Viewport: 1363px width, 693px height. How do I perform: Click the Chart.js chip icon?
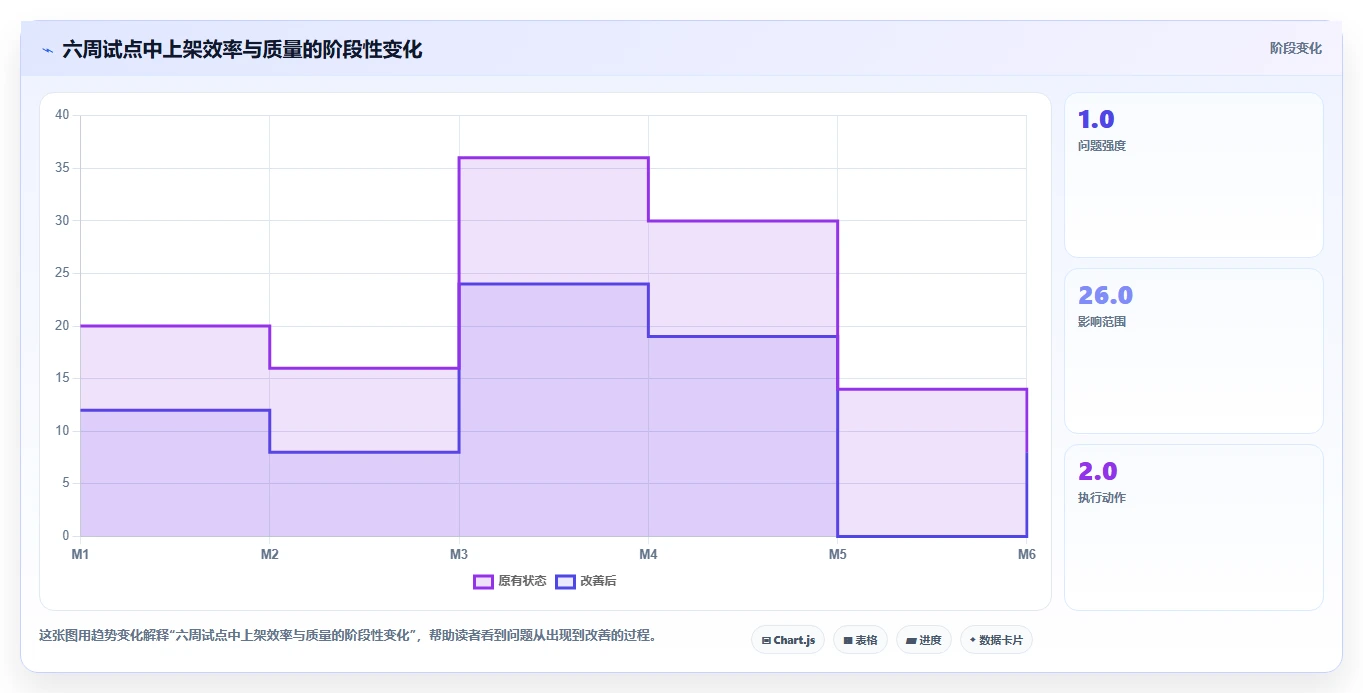point(766,640)
